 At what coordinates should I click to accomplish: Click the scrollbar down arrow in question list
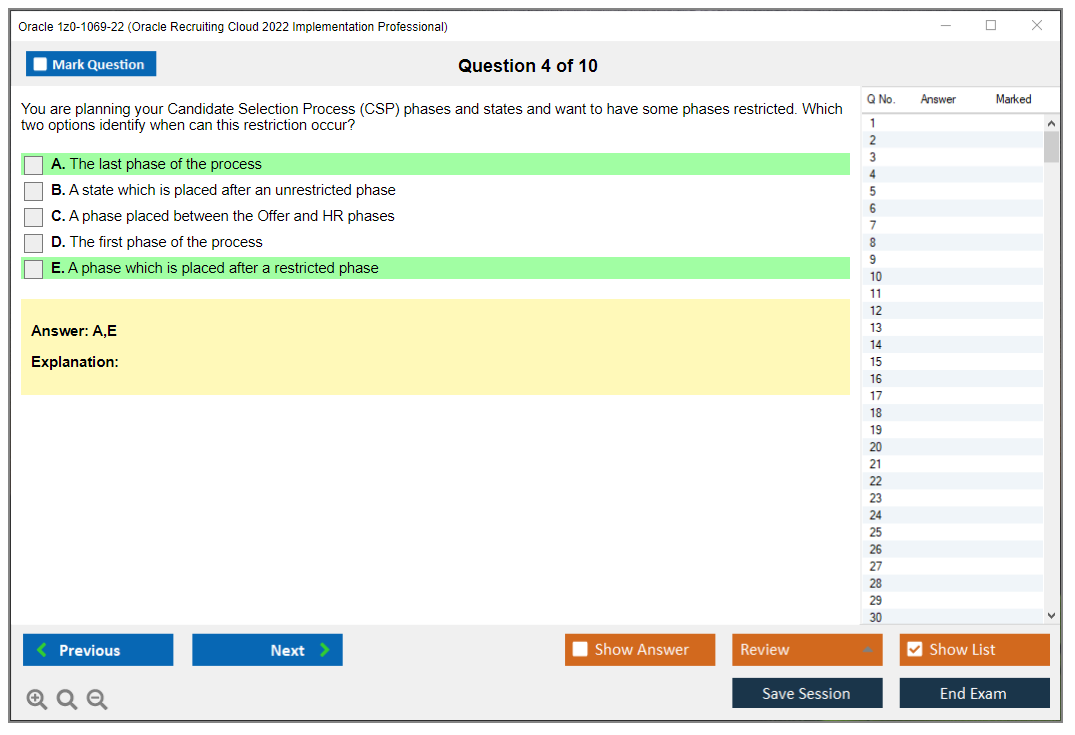(1051, 615)
